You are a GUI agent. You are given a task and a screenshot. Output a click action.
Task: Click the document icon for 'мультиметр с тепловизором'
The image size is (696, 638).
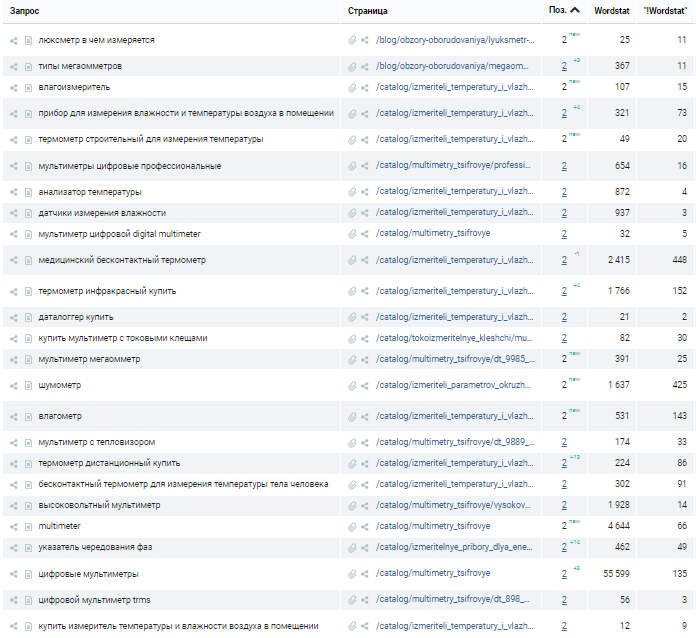(x=28, y=443)
